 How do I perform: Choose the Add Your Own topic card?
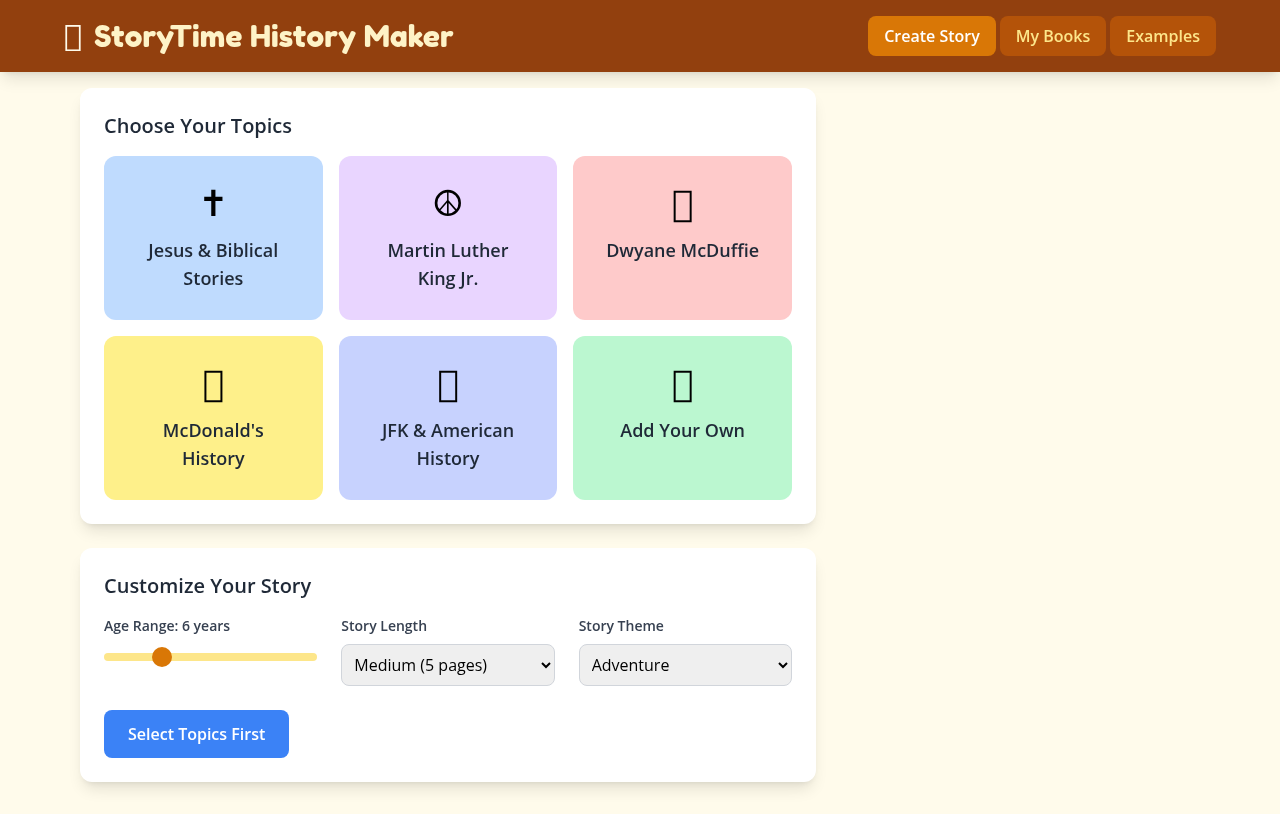click(682, 418)
